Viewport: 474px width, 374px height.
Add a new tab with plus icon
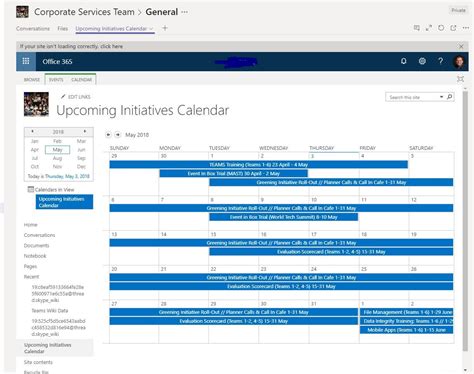165,28
